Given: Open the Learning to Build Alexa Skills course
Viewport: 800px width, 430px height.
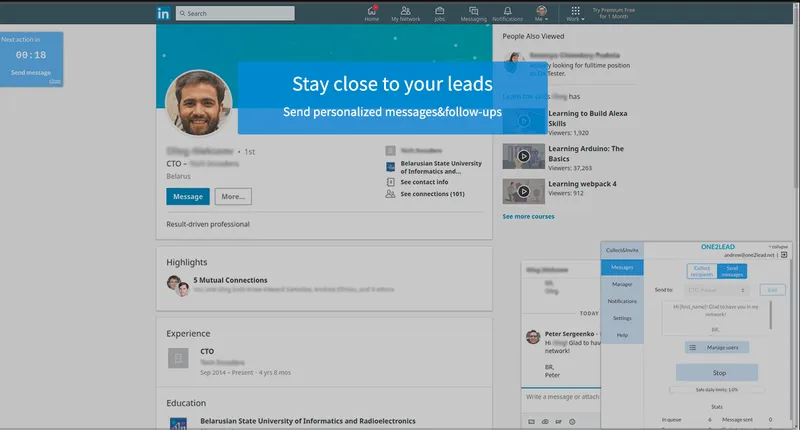Looking at the screenshot, I should (587, 118).
